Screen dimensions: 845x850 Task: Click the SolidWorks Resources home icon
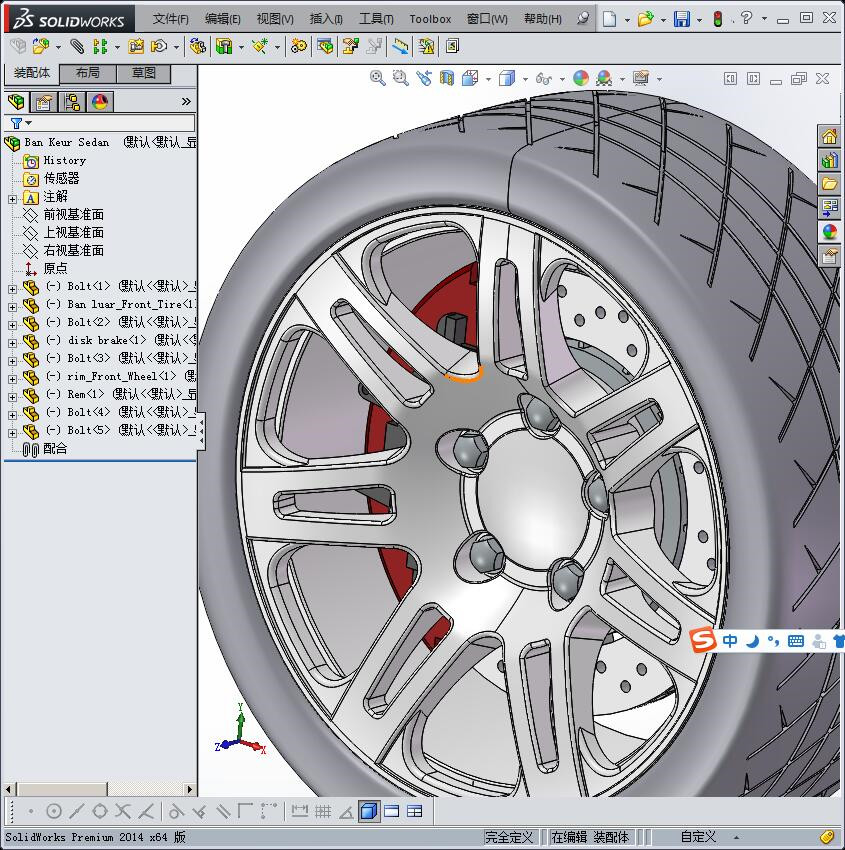829,137
